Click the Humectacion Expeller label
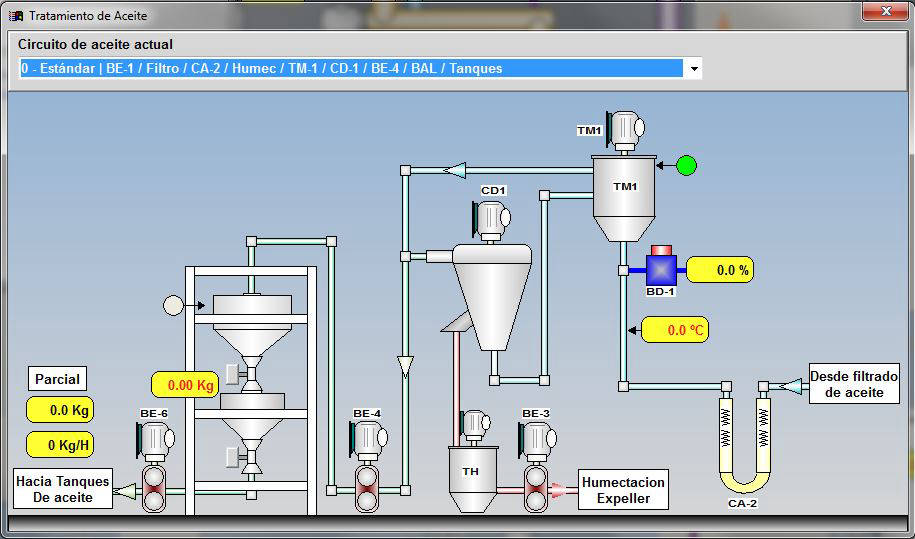This screenshot has width=915, height=539. point(623,490)
